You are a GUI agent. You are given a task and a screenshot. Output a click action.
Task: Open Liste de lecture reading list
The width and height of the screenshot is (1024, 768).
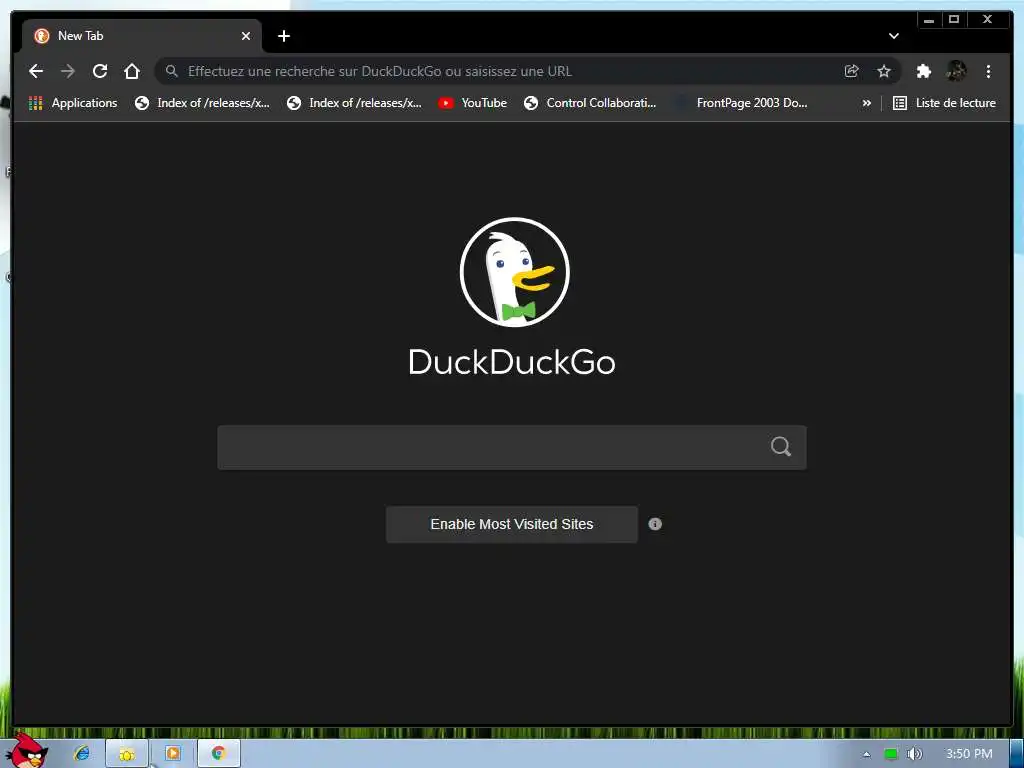(x=944, y=103)
